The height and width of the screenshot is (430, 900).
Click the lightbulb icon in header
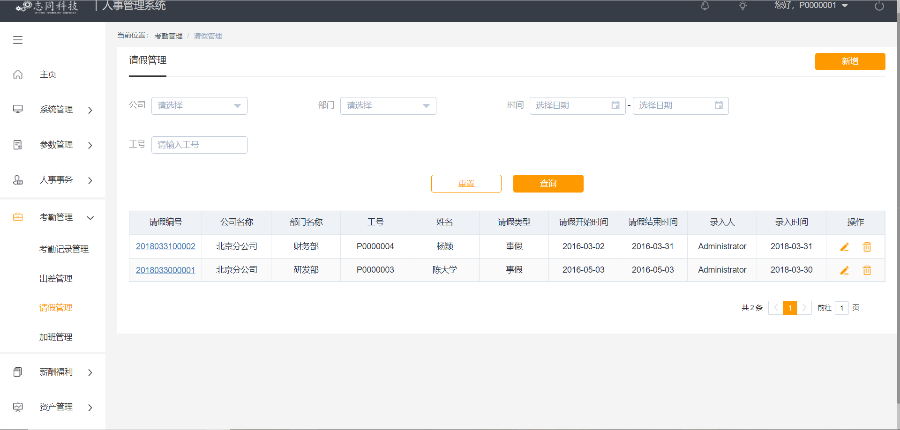tap(743, 6)
